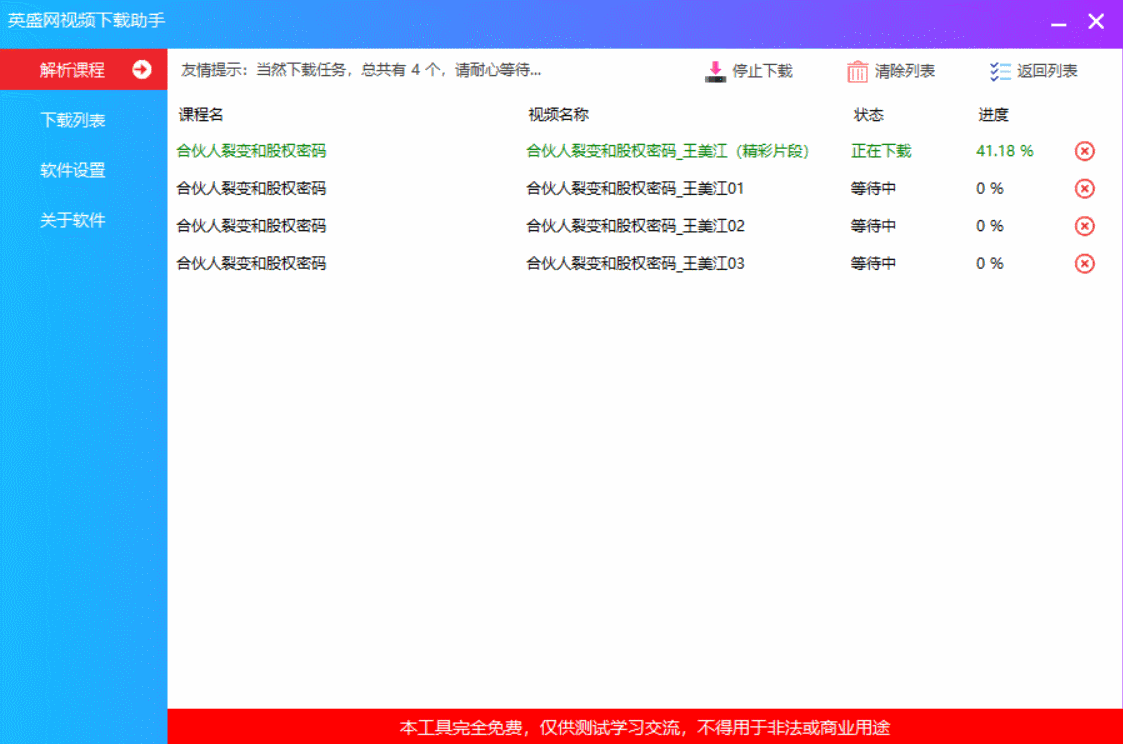Open the 解析课程 sidebar tab
This screenshot has height=744, width=1123.
coord(83,69)
